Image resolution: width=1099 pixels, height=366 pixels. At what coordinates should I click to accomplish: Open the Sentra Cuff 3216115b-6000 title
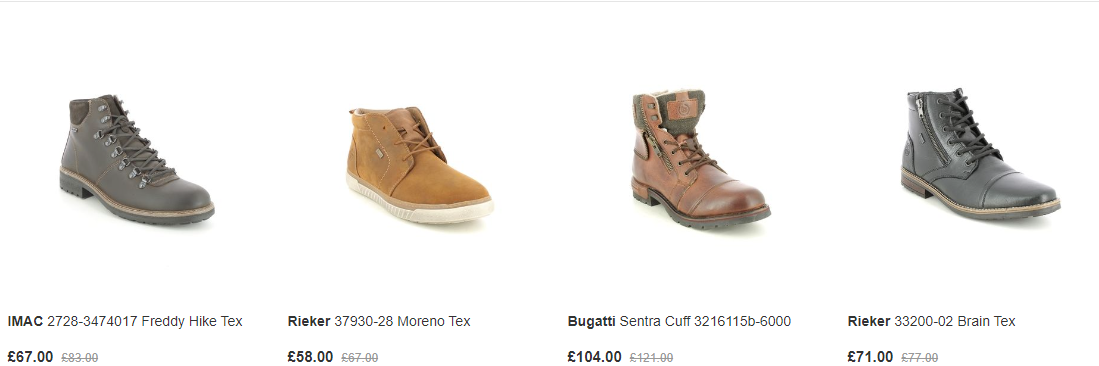[x=705, y=322]
